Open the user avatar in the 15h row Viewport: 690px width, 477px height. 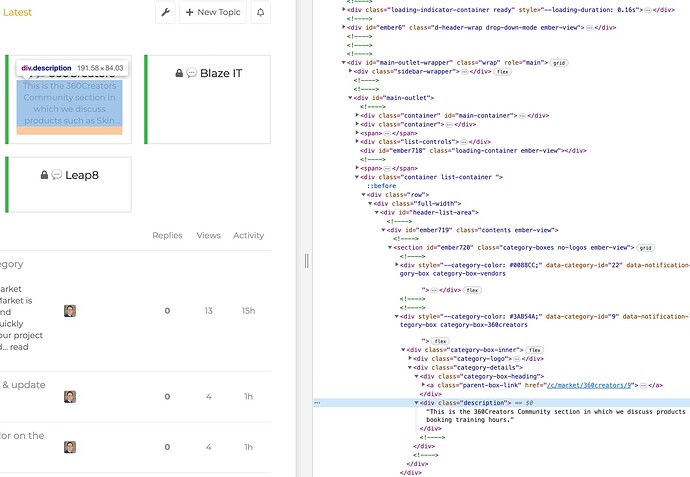pyautogui.click(x=70, y=311)
